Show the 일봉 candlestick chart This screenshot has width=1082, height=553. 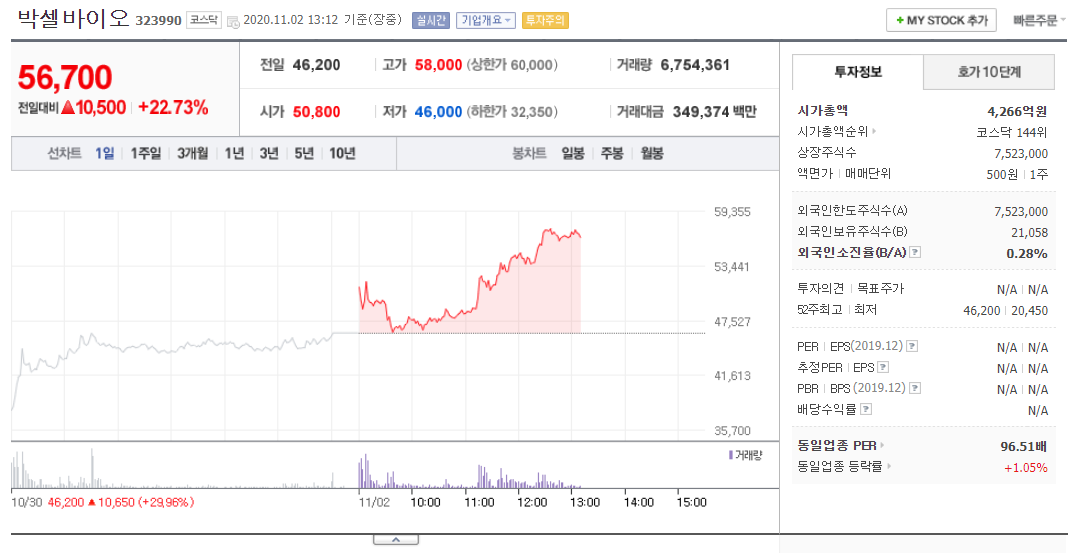click(x=573, y=153)
